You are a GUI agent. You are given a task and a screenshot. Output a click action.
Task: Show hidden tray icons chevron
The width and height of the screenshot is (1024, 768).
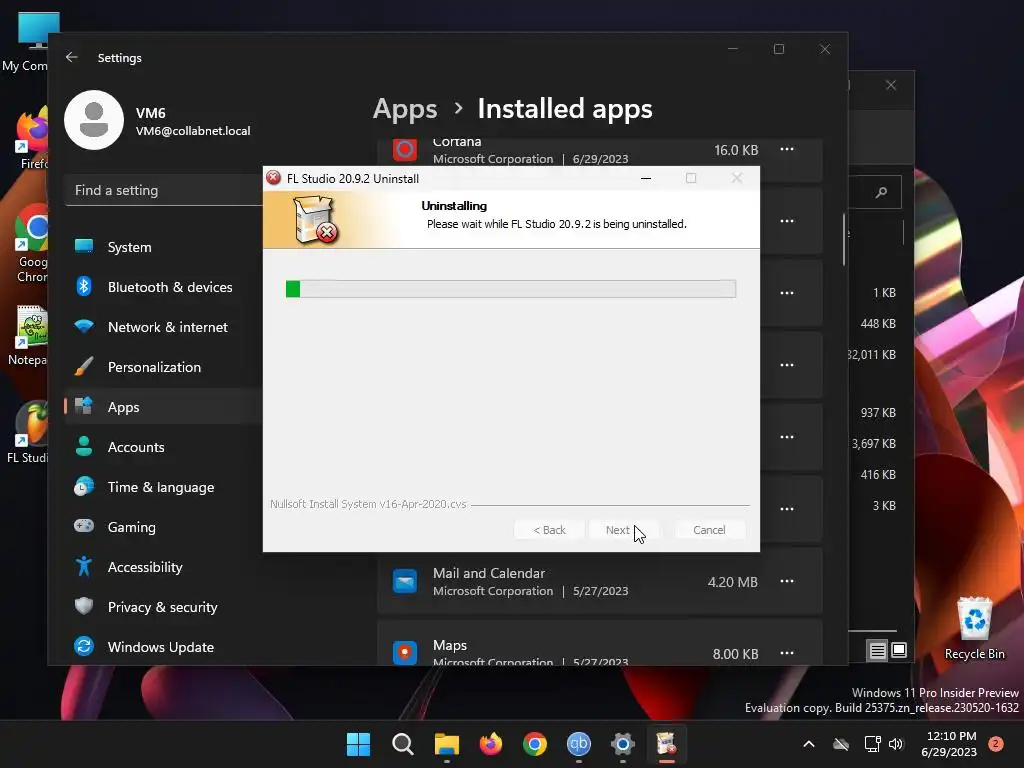coord(808,744)
